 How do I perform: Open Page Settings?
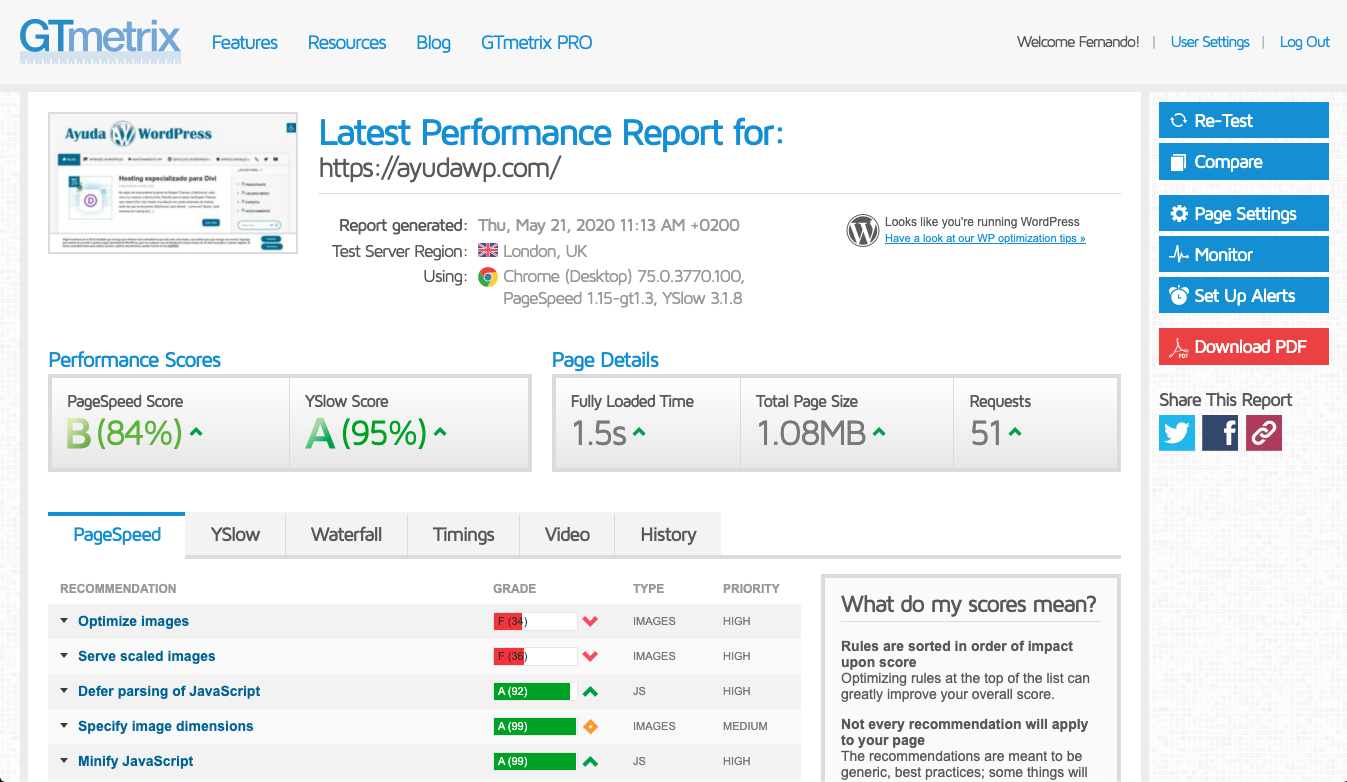(1243, 213)
